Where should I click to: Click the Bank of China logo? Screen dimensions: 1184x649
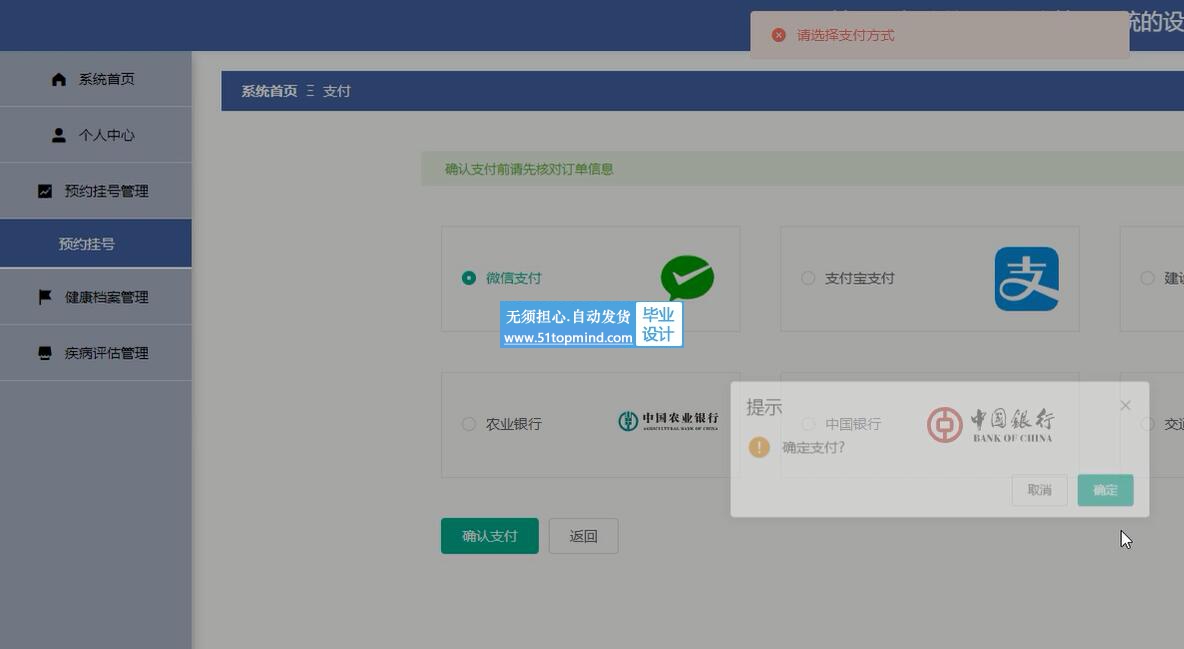pyautogui.click(x=991, y=425)
